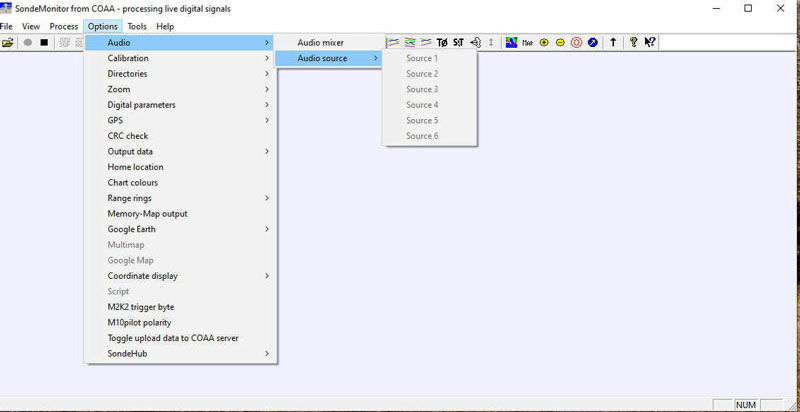Expand the Calibration submenu

tap(180, 58)
